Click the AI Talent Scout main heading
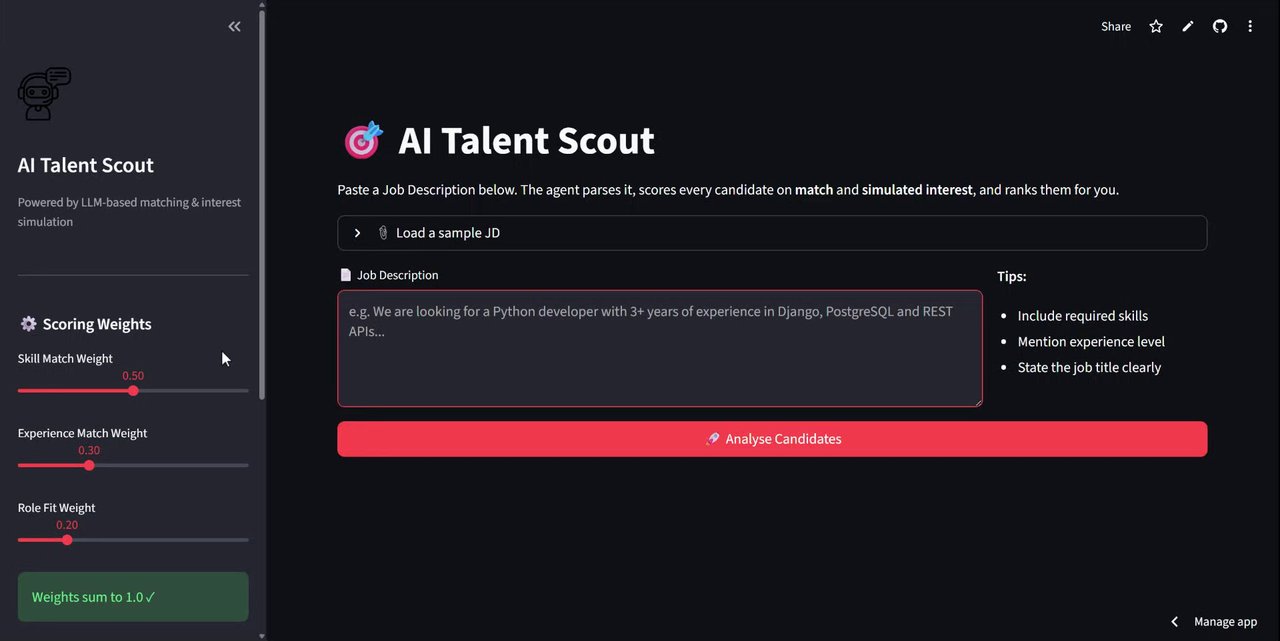Screen dimensions: 1280x641 pyautogui.click(x=526, y=141)
